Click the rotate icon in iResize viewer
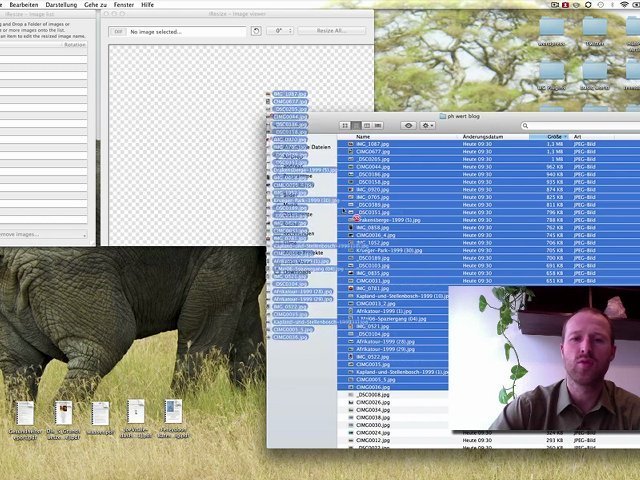Viewport: 640px width, 480px height. tap(256, 31)
